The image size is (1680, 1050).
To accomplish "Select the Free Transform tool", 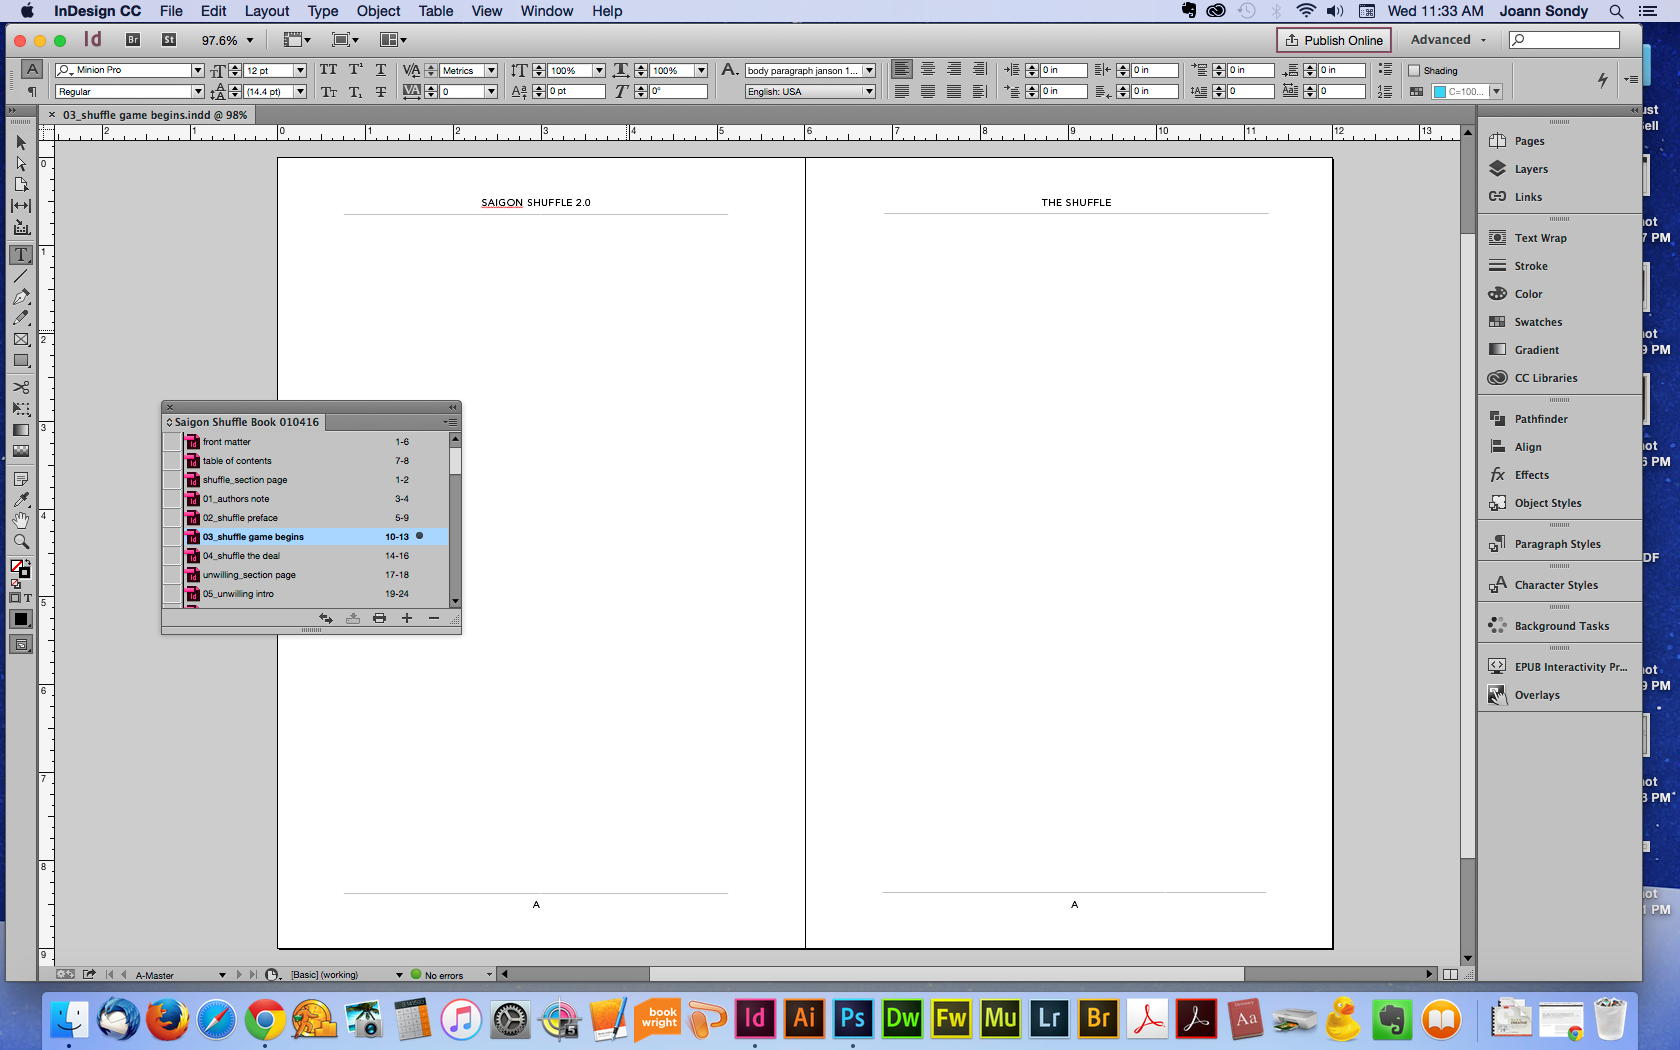I will click(x=21, y=408).
